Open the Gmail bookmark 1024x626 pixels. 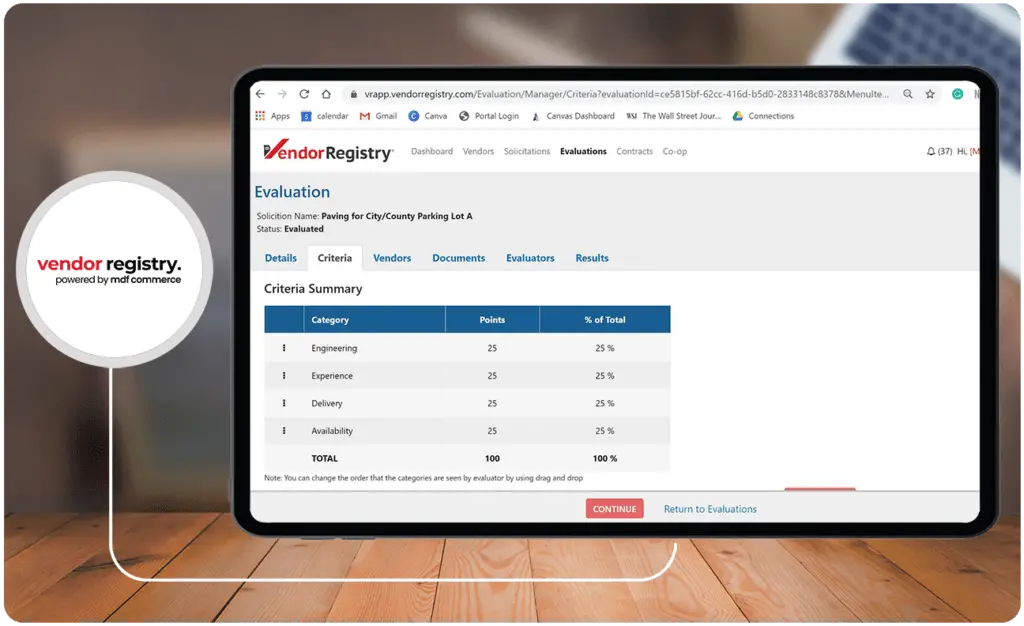[x=378, y=116]
